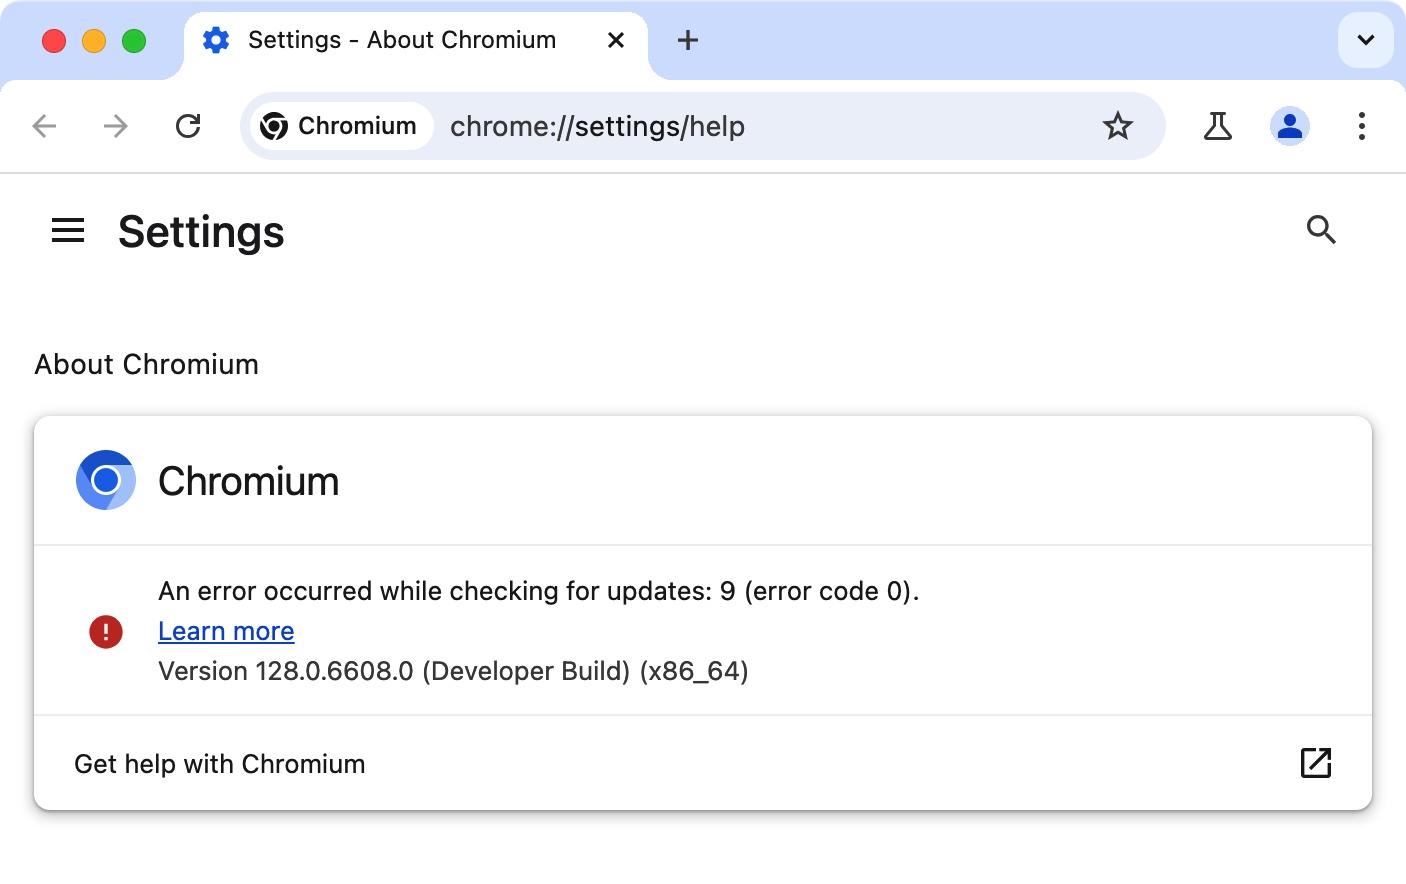Go back to the previous page
The height and width of the screenshot is (884, 1406).
[x=44, y=126]
